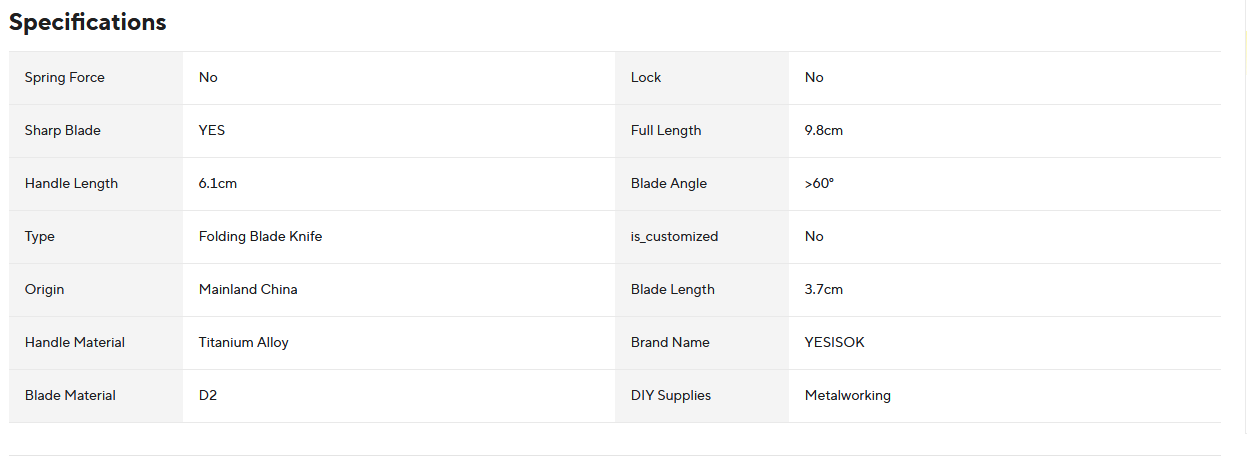Select the DIY Supplies label cell
Image resolution: width=1247 pixels, height=466 pixels.
[x=702, y=396]
